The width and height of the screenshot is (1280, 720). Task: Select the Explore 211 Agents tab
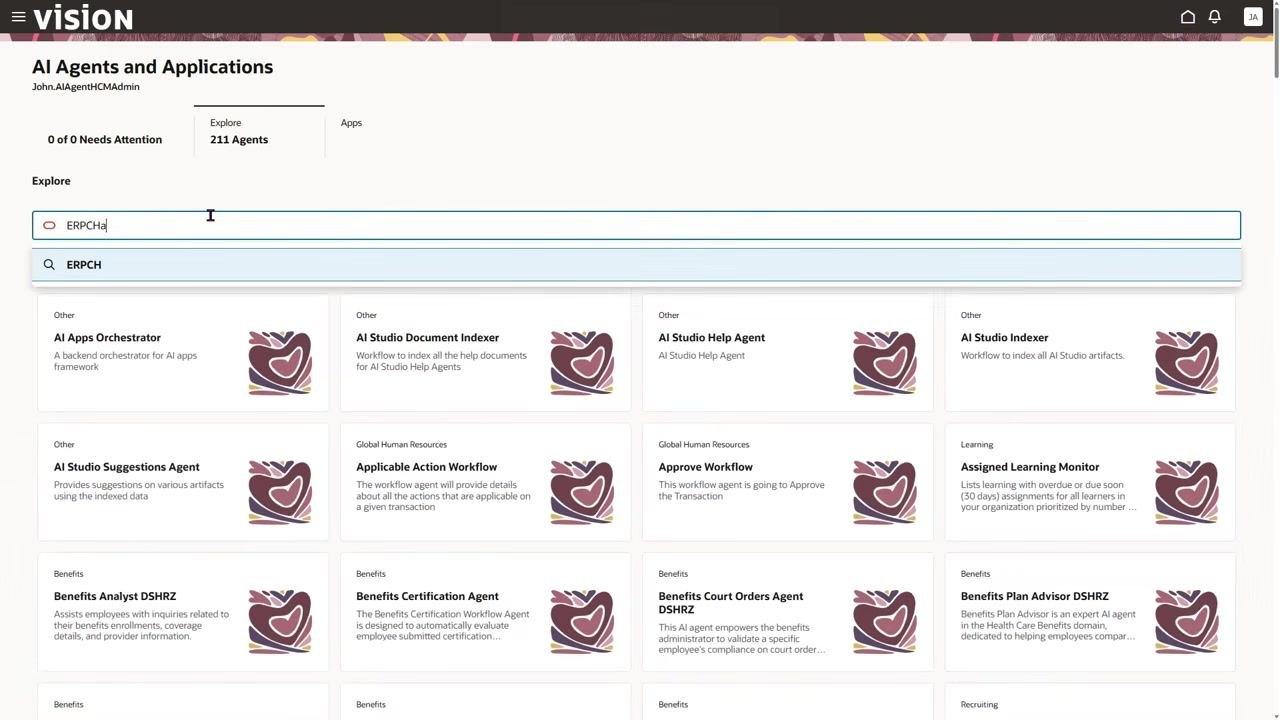pyautogui.click(x=259, y=131)
